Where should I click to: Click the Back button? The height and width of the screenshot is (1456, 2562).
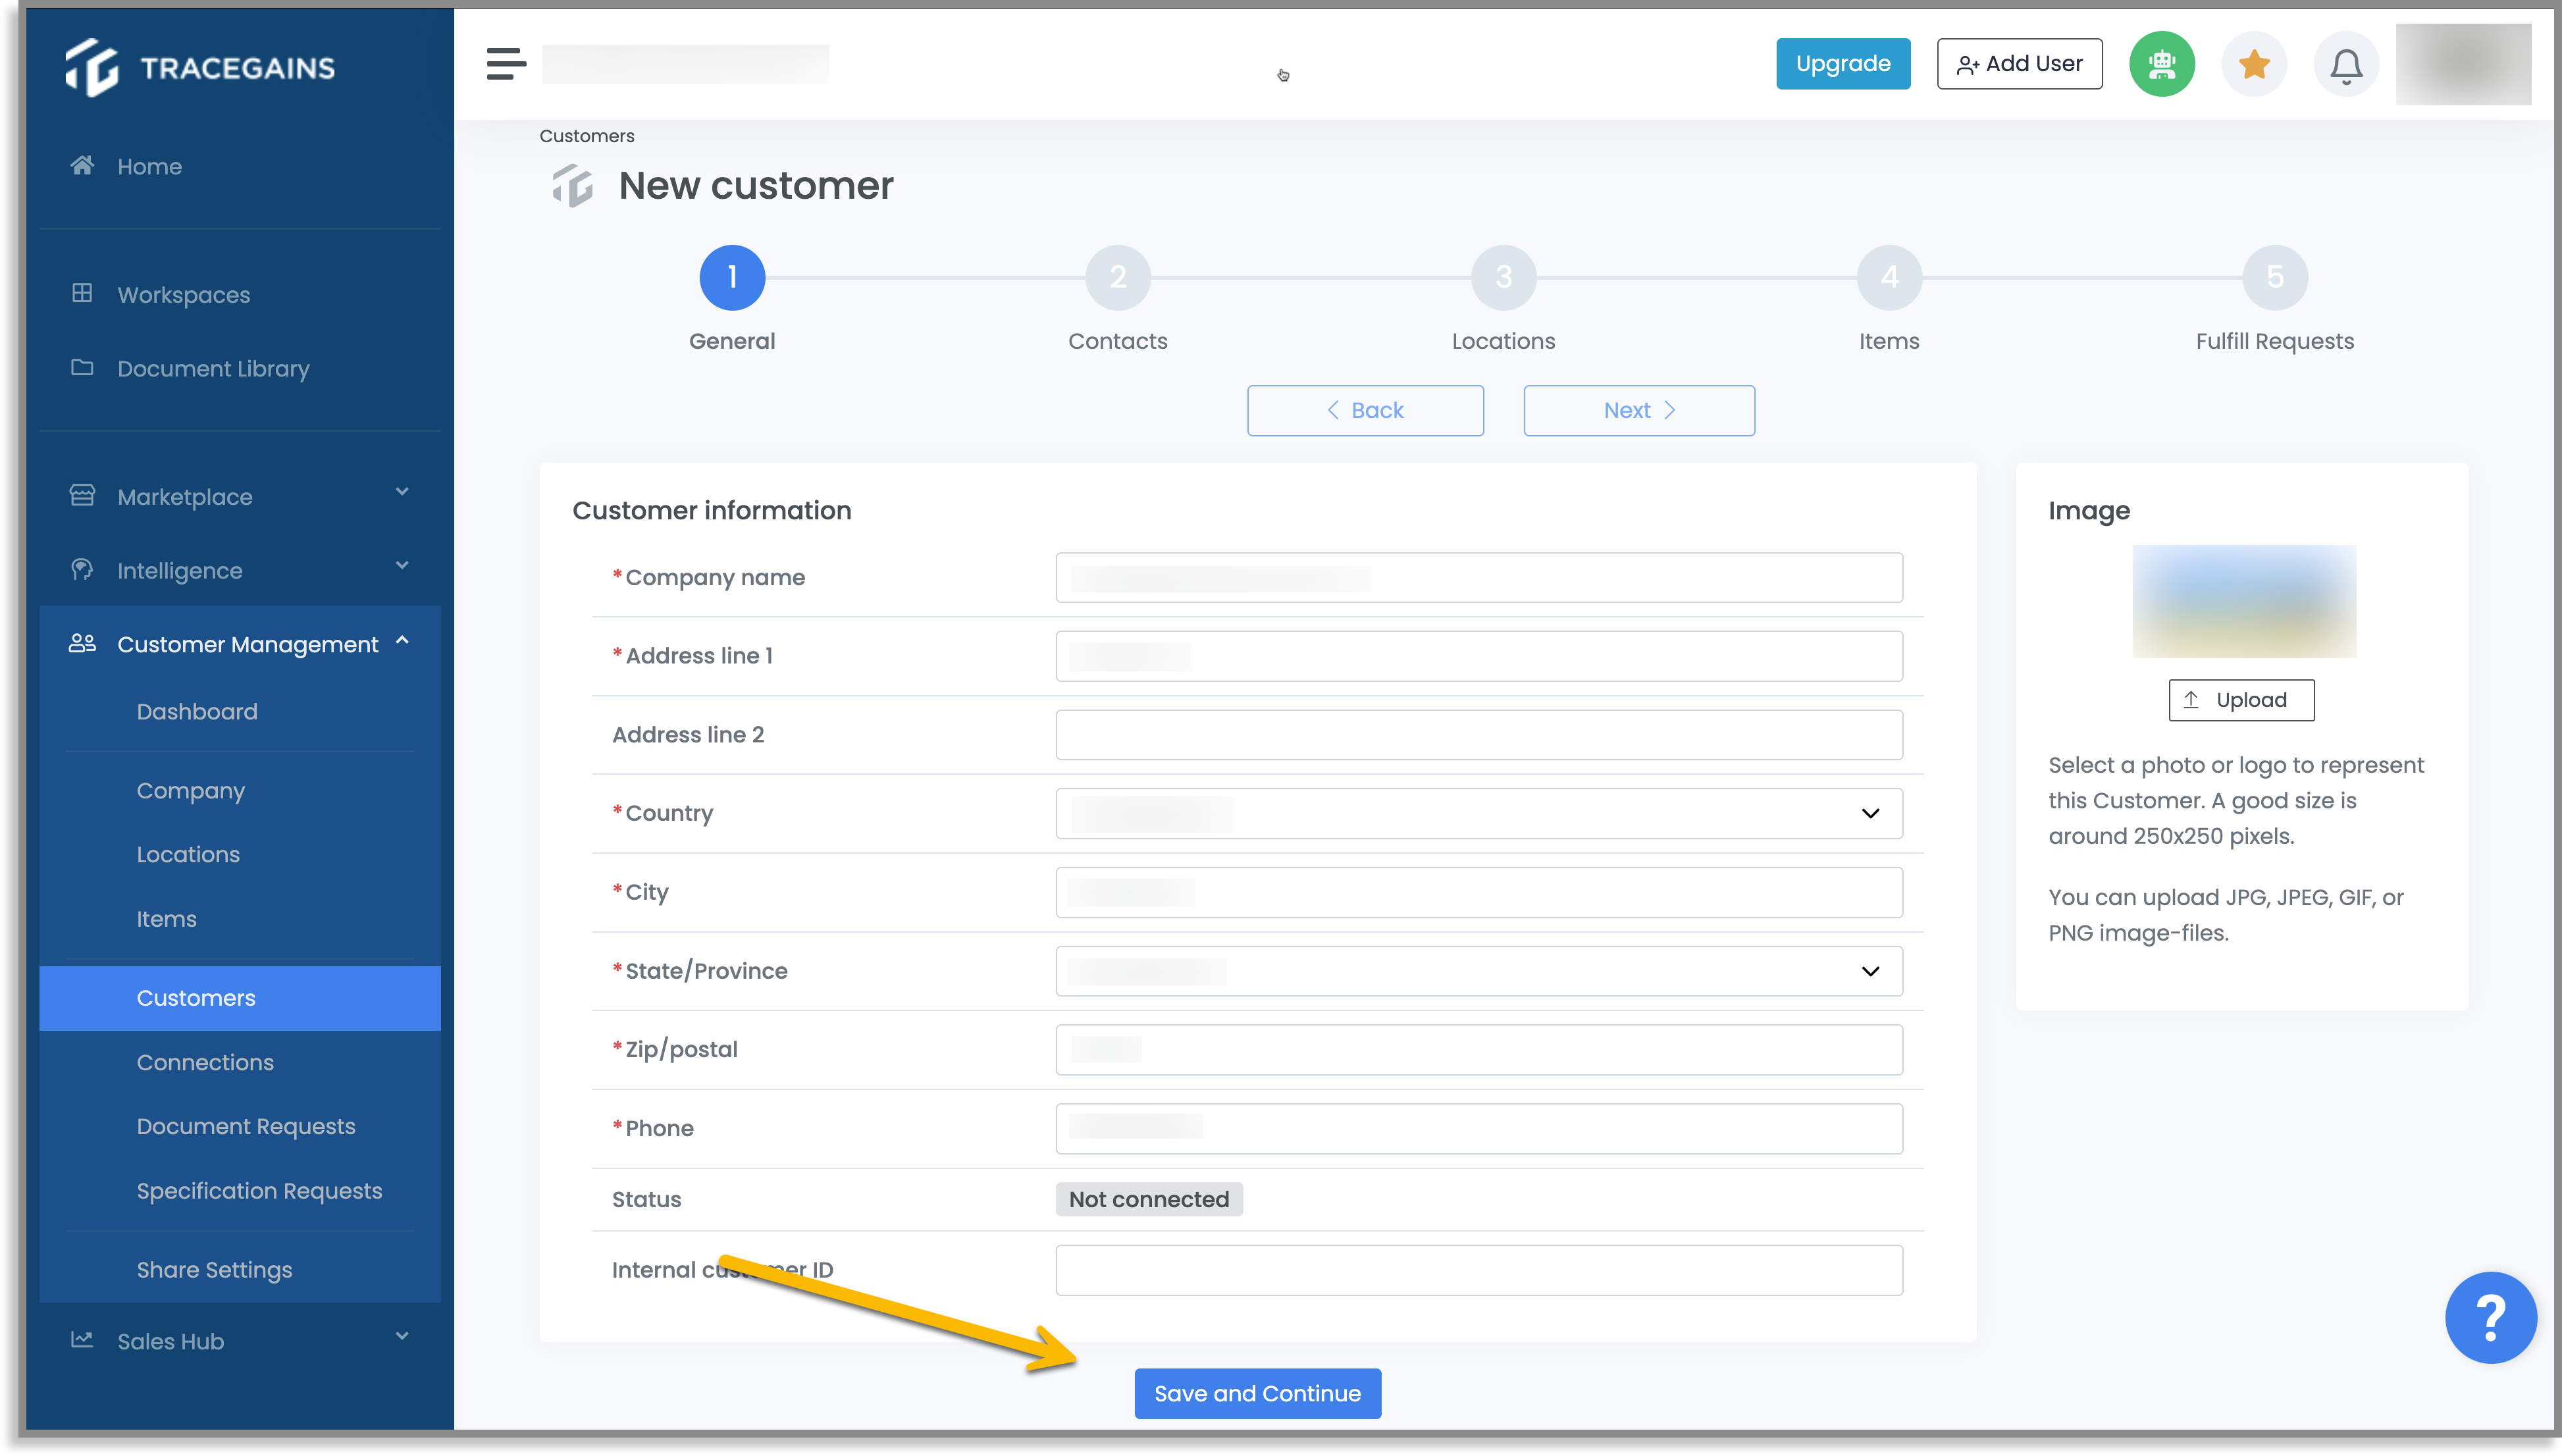click(x=1365, y=410)
